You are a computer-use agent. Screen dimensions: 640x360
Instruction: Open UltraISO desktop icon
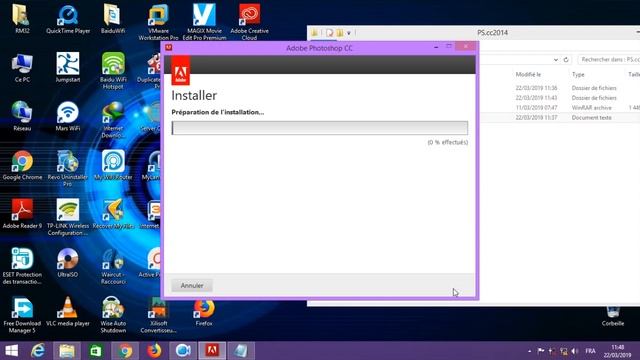pyautogui.click(x=68, y=262)
